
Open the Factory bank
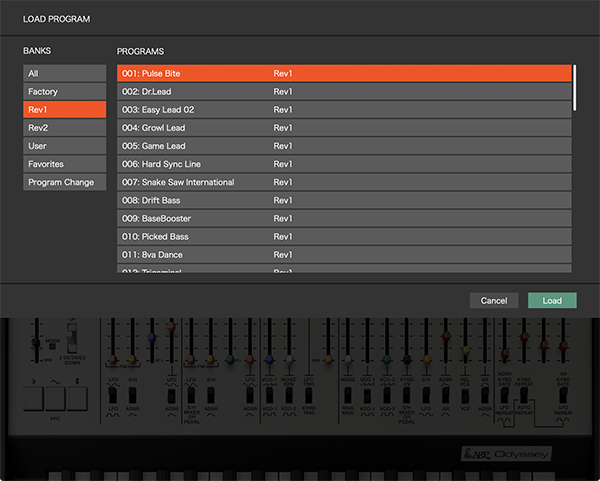point(65,92)
